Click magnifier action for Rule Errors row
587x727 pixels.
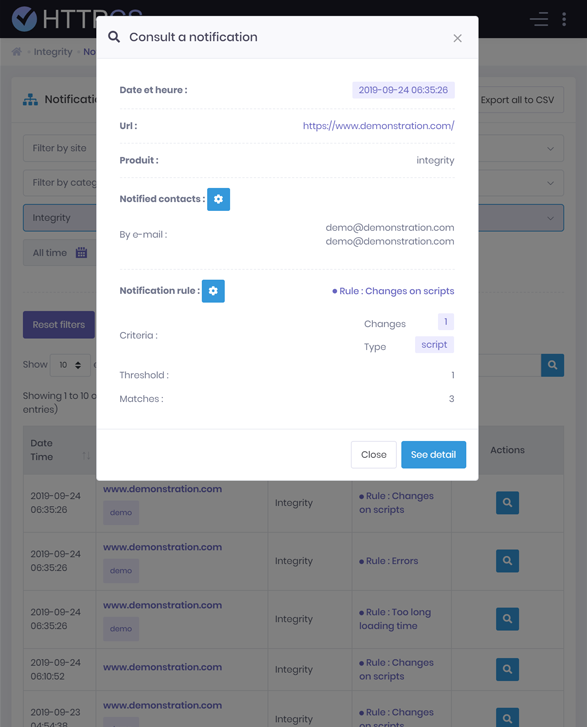coord(507,561)
